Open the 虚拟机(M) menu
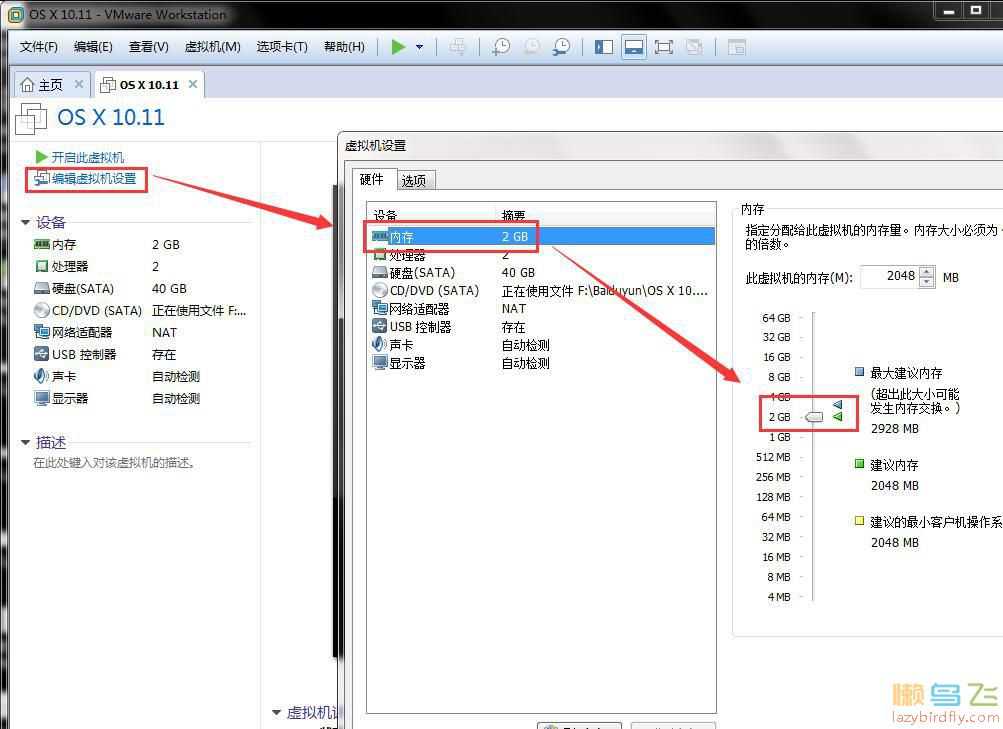The height and width of the screenshot is (729, 1003). coord(212,47)
